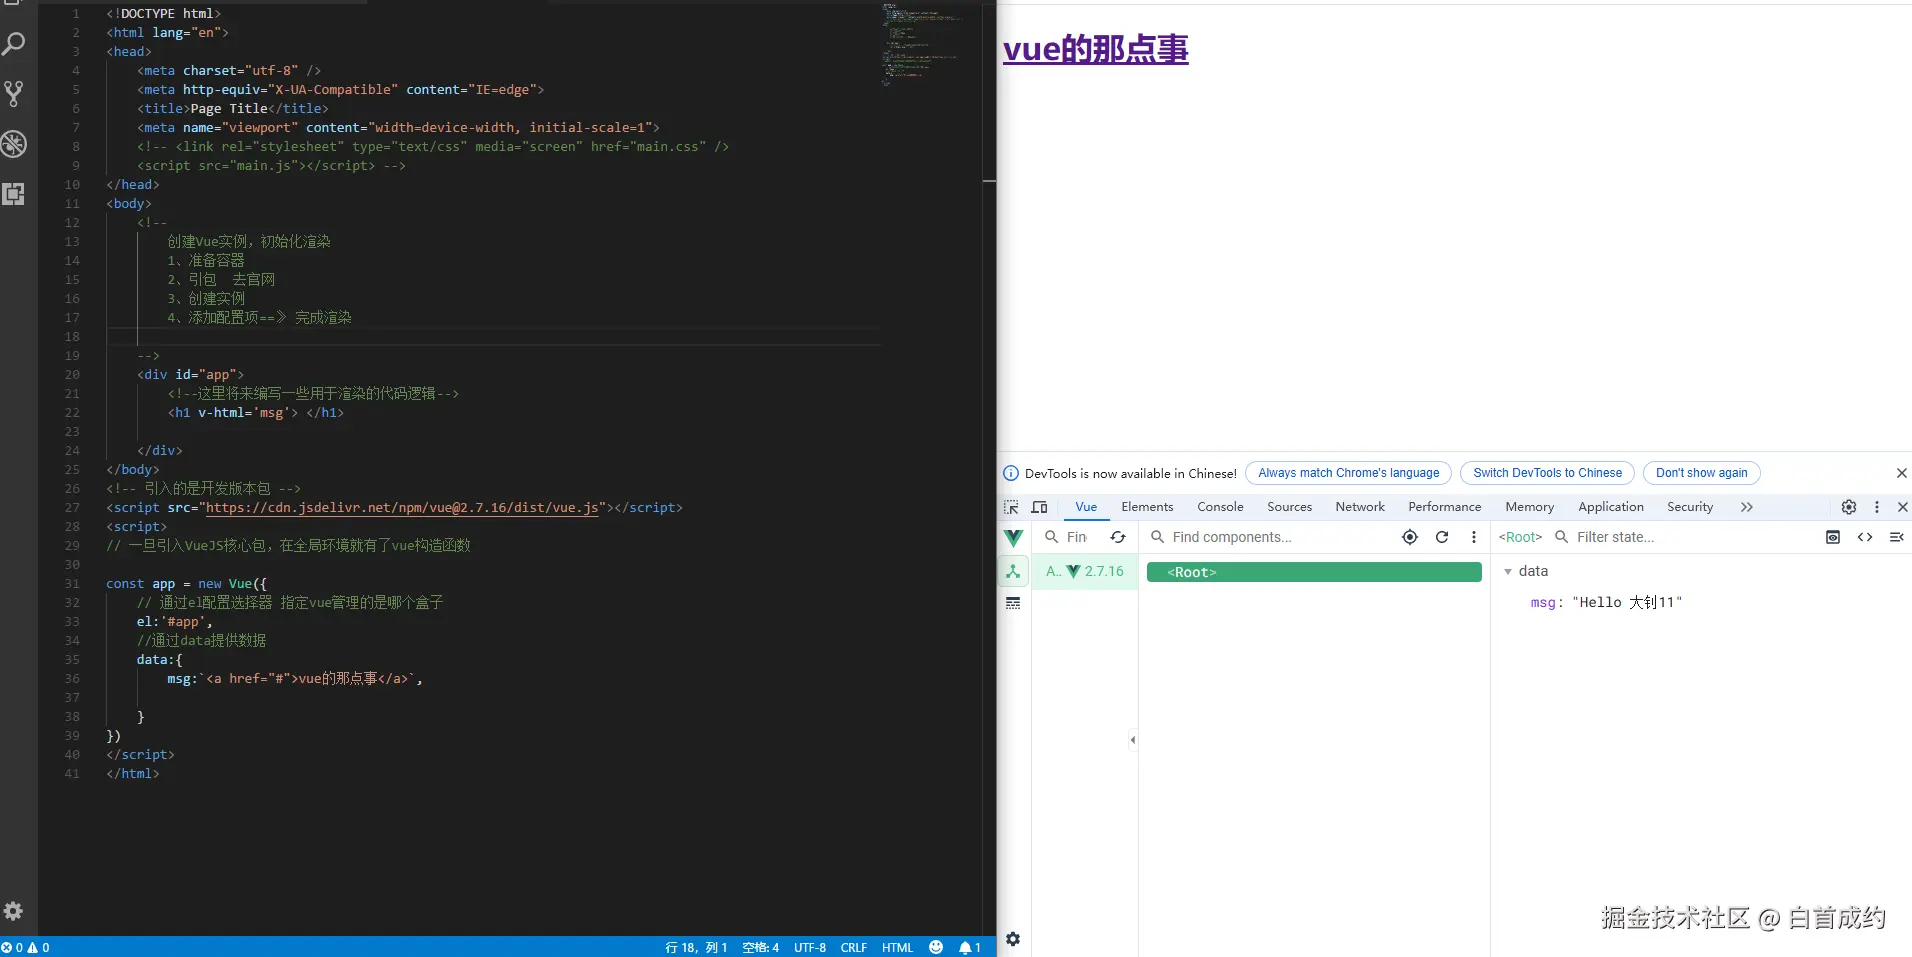Open state options menu icon in Vue panel
This screenshot has height=957, width=1912.
pyautogui.click(x=1896, y=537)
